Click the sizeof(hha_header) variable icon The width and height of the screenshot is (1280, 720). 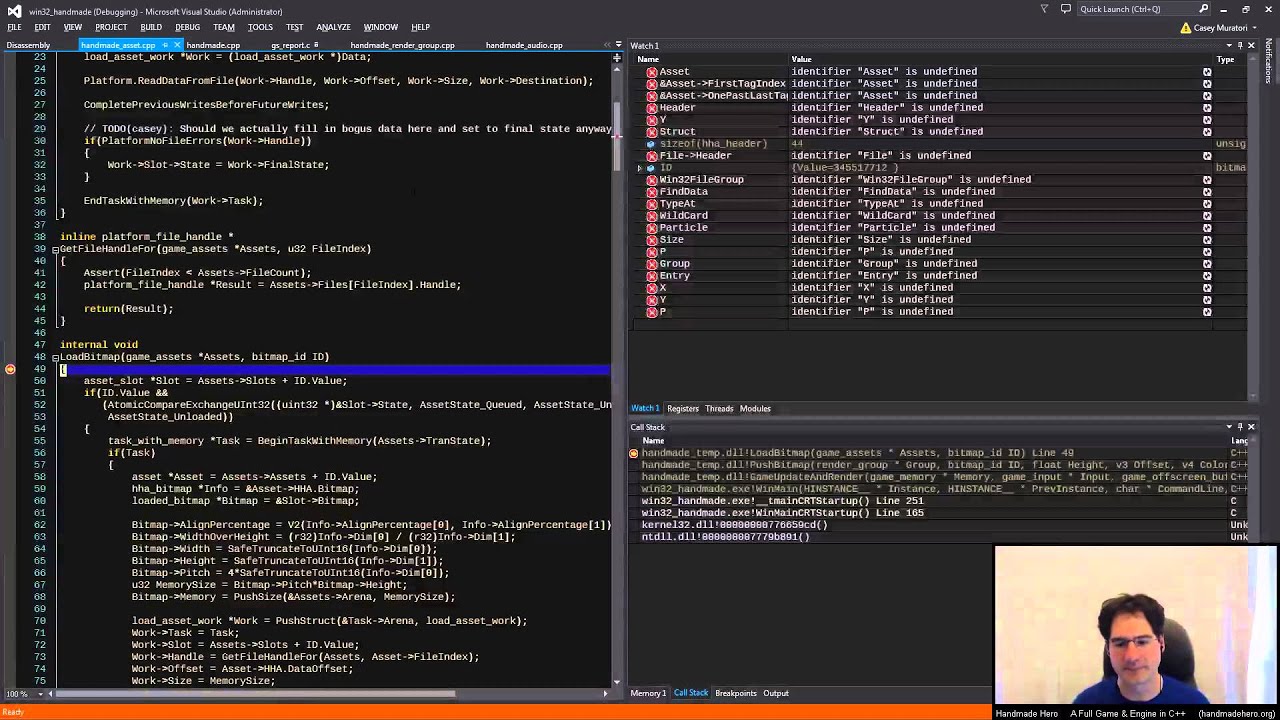651,144
